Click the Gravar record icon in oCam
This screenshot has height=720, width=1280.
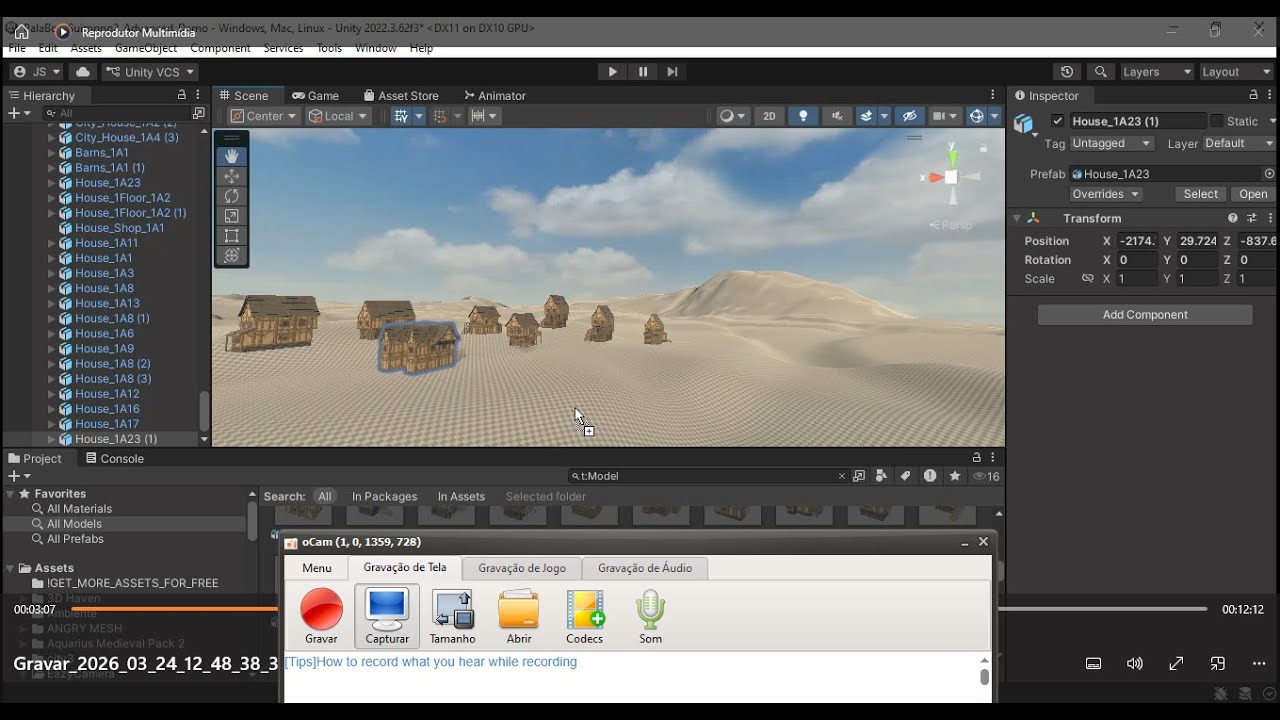(x=321, y=617)
